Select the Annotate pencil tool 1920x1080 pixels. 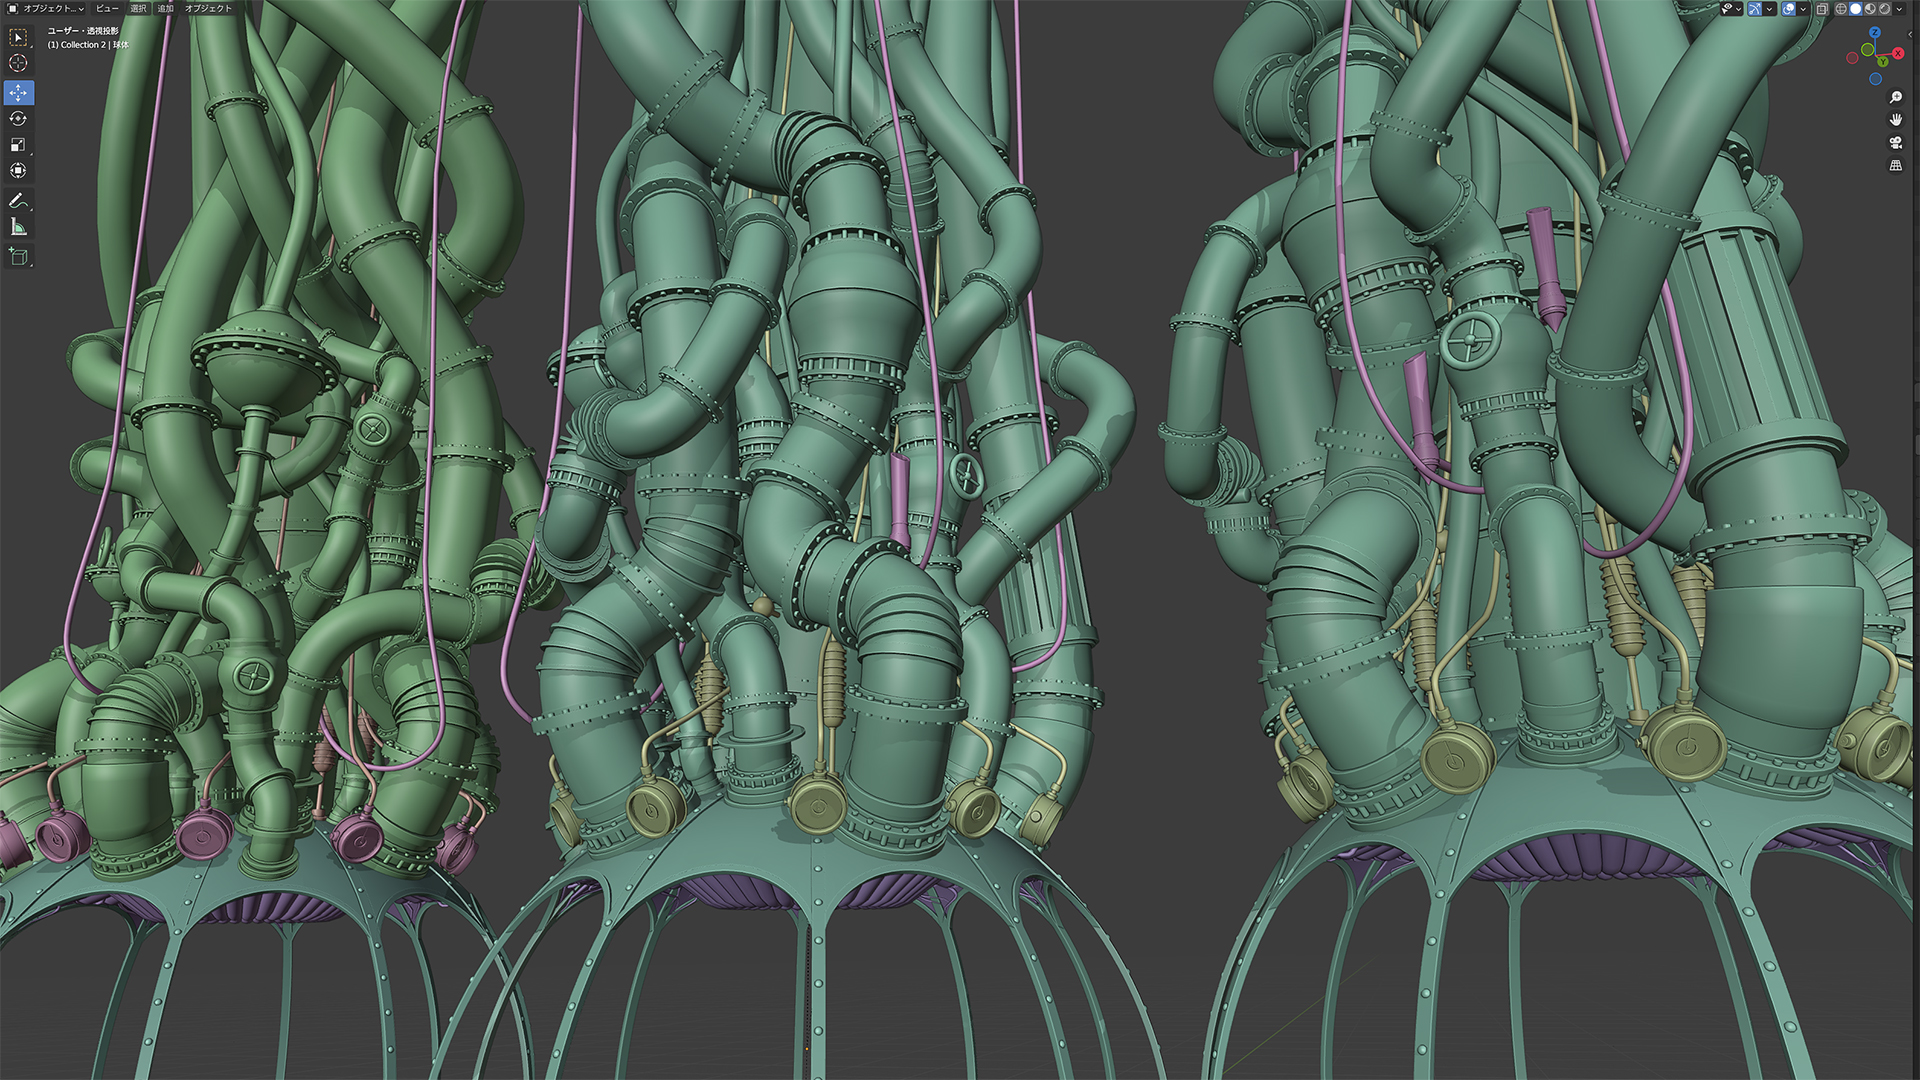18,201
